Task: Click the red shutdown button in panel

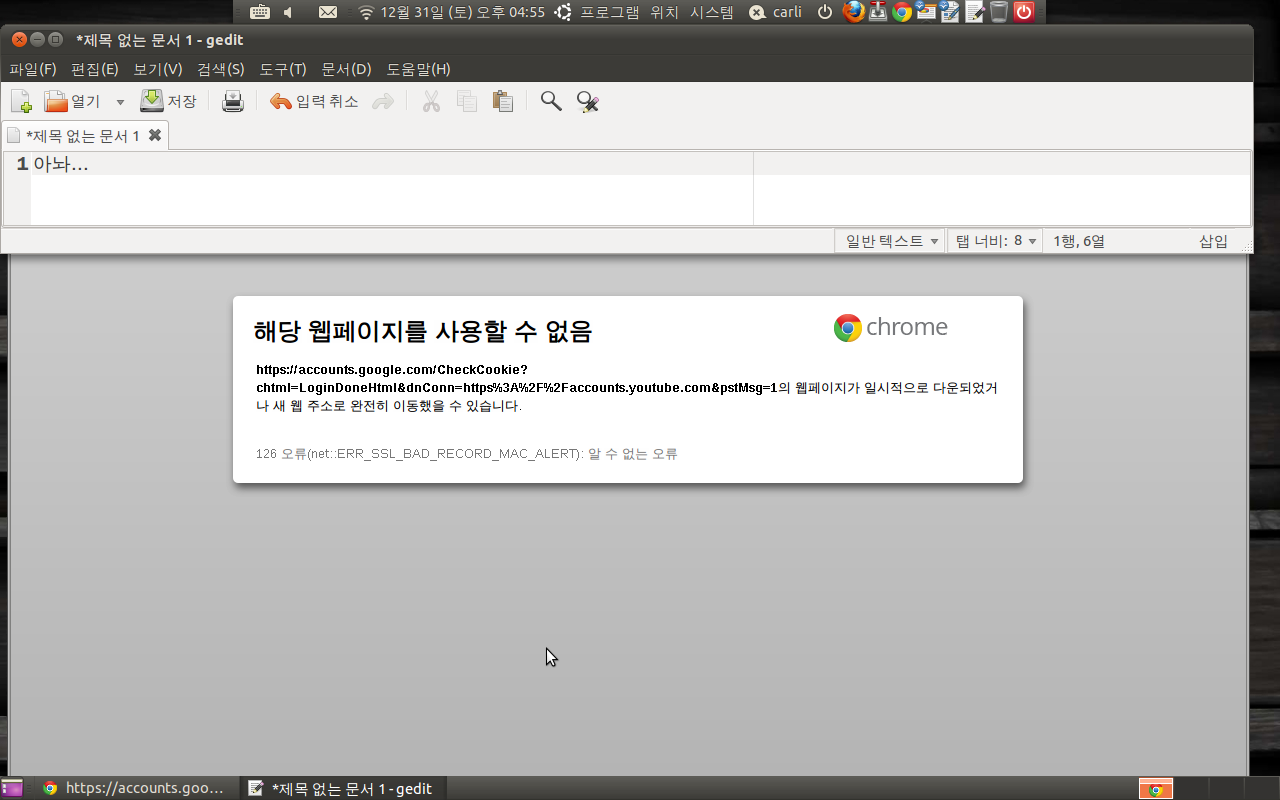Action: click(x=1024, y=12)
